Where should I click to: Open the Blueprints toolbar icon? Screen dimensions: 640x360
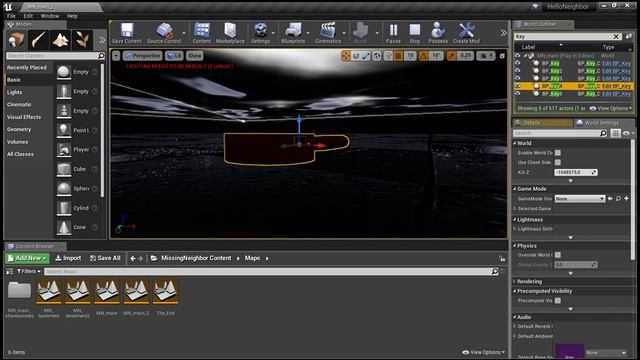coord(293,33)
